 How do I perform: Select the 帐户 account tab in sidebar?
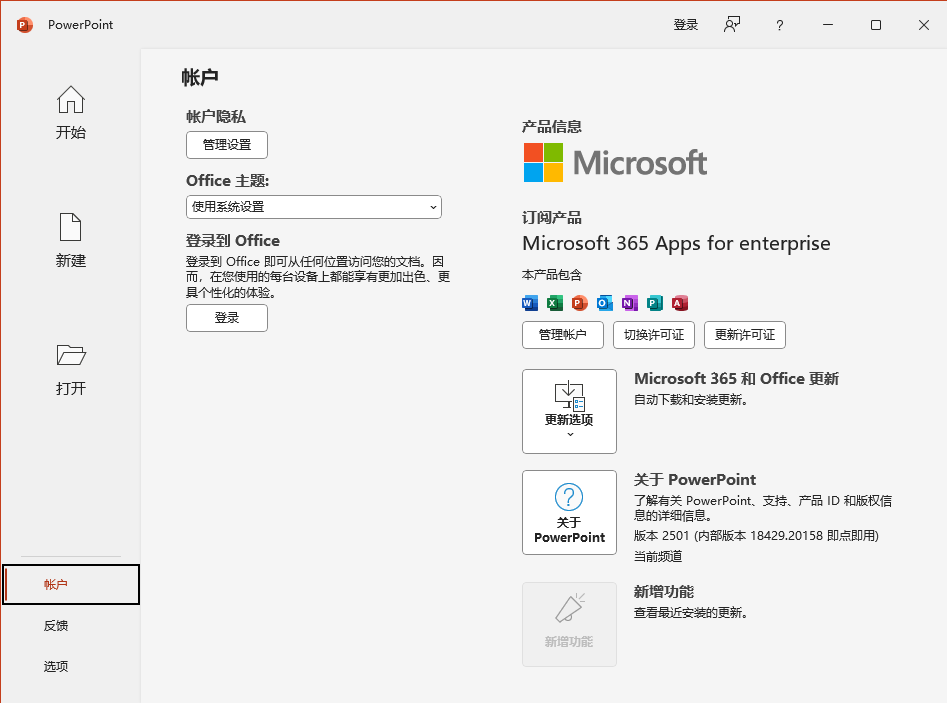(71, 584)
